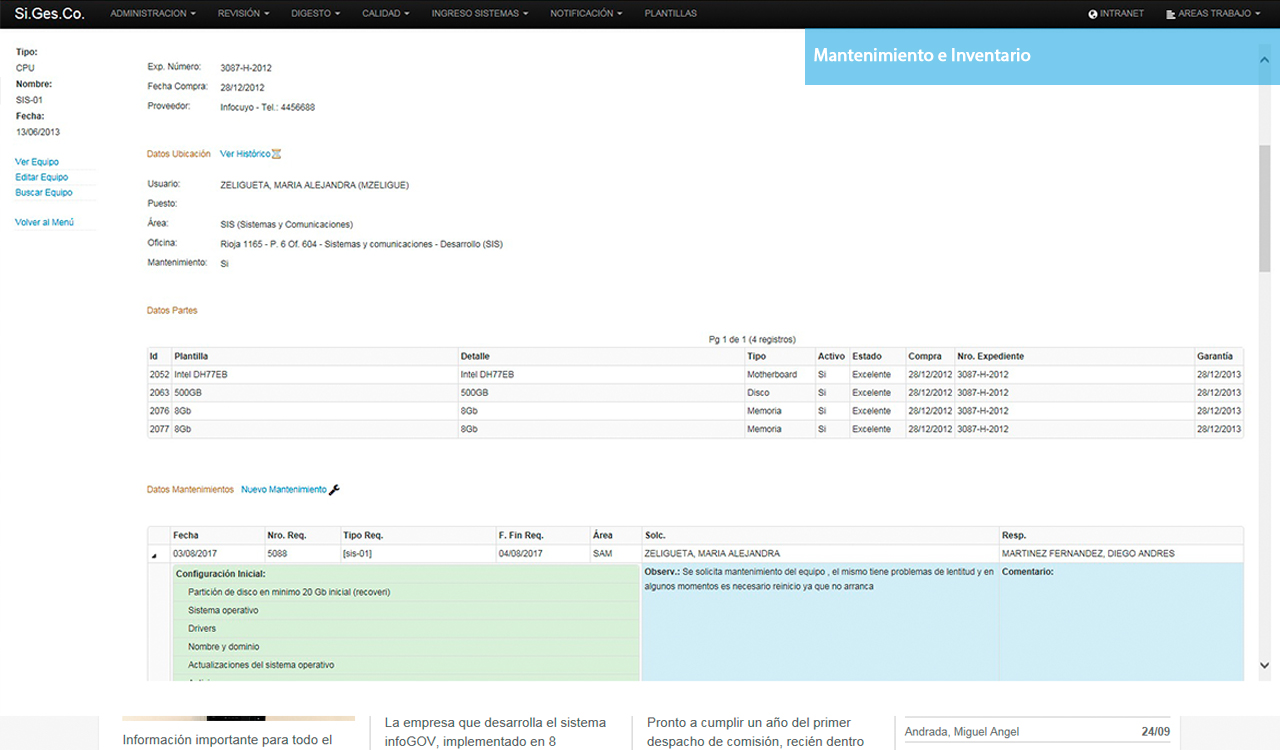This screenshot has width=1280, height=750.
Task: Open the Calidad menu
Action: pos(386,14)
